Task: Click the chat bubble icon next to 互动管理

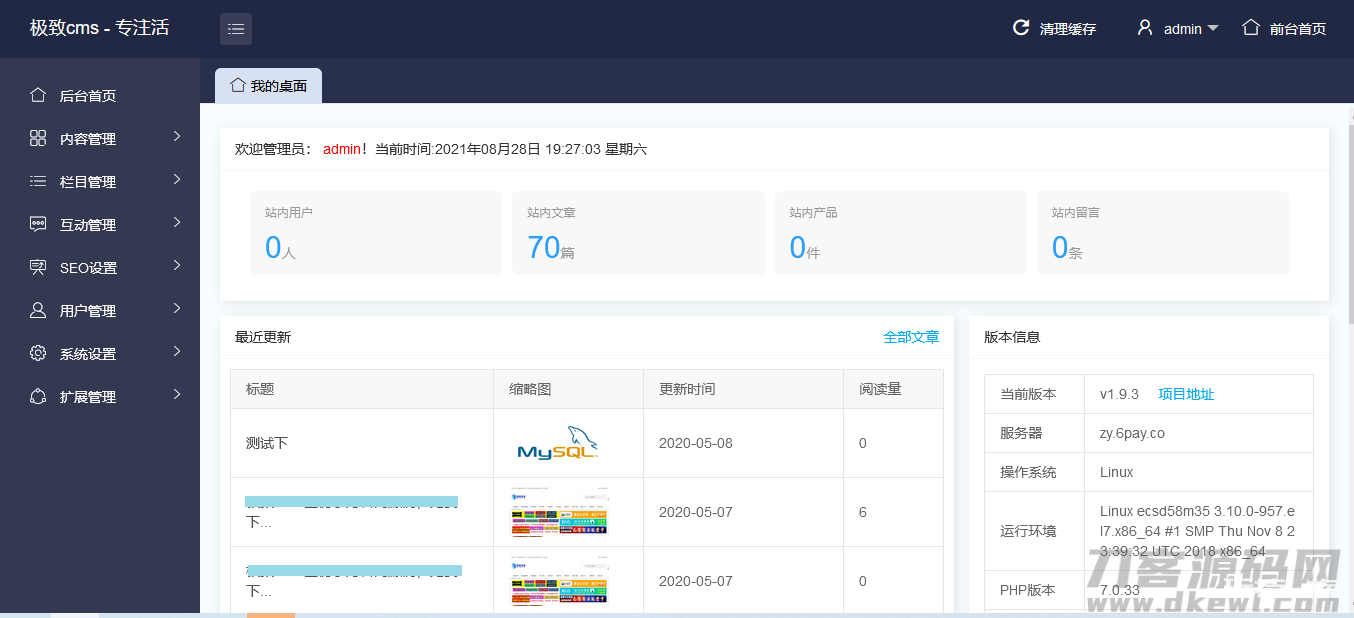Action: pyautogui.click(x=38, y=224)
